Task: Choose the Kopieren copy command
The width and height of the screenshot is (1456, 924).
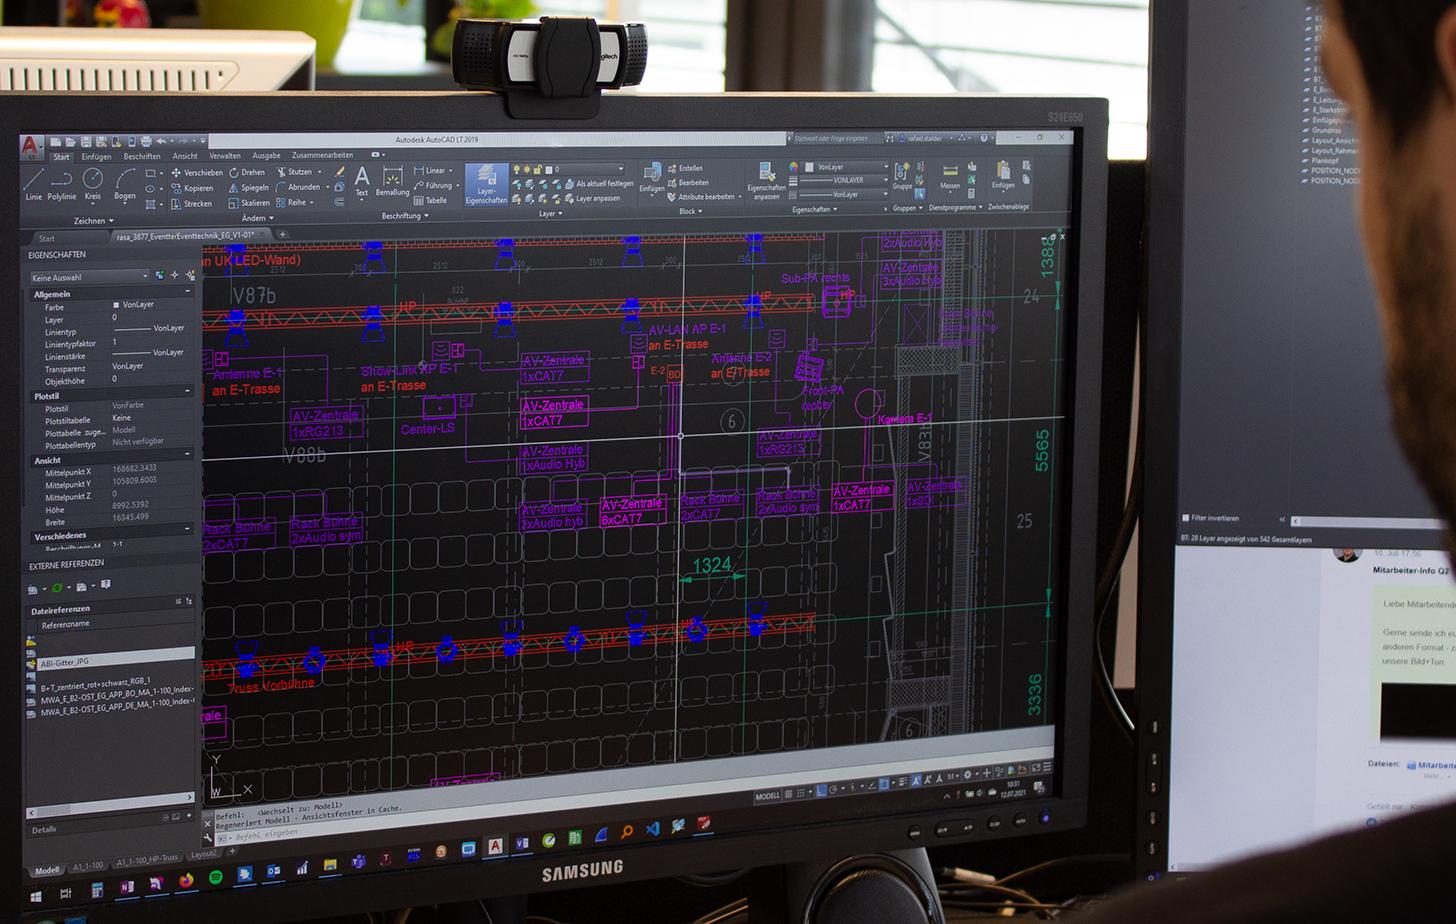Action: coord(192,188)
